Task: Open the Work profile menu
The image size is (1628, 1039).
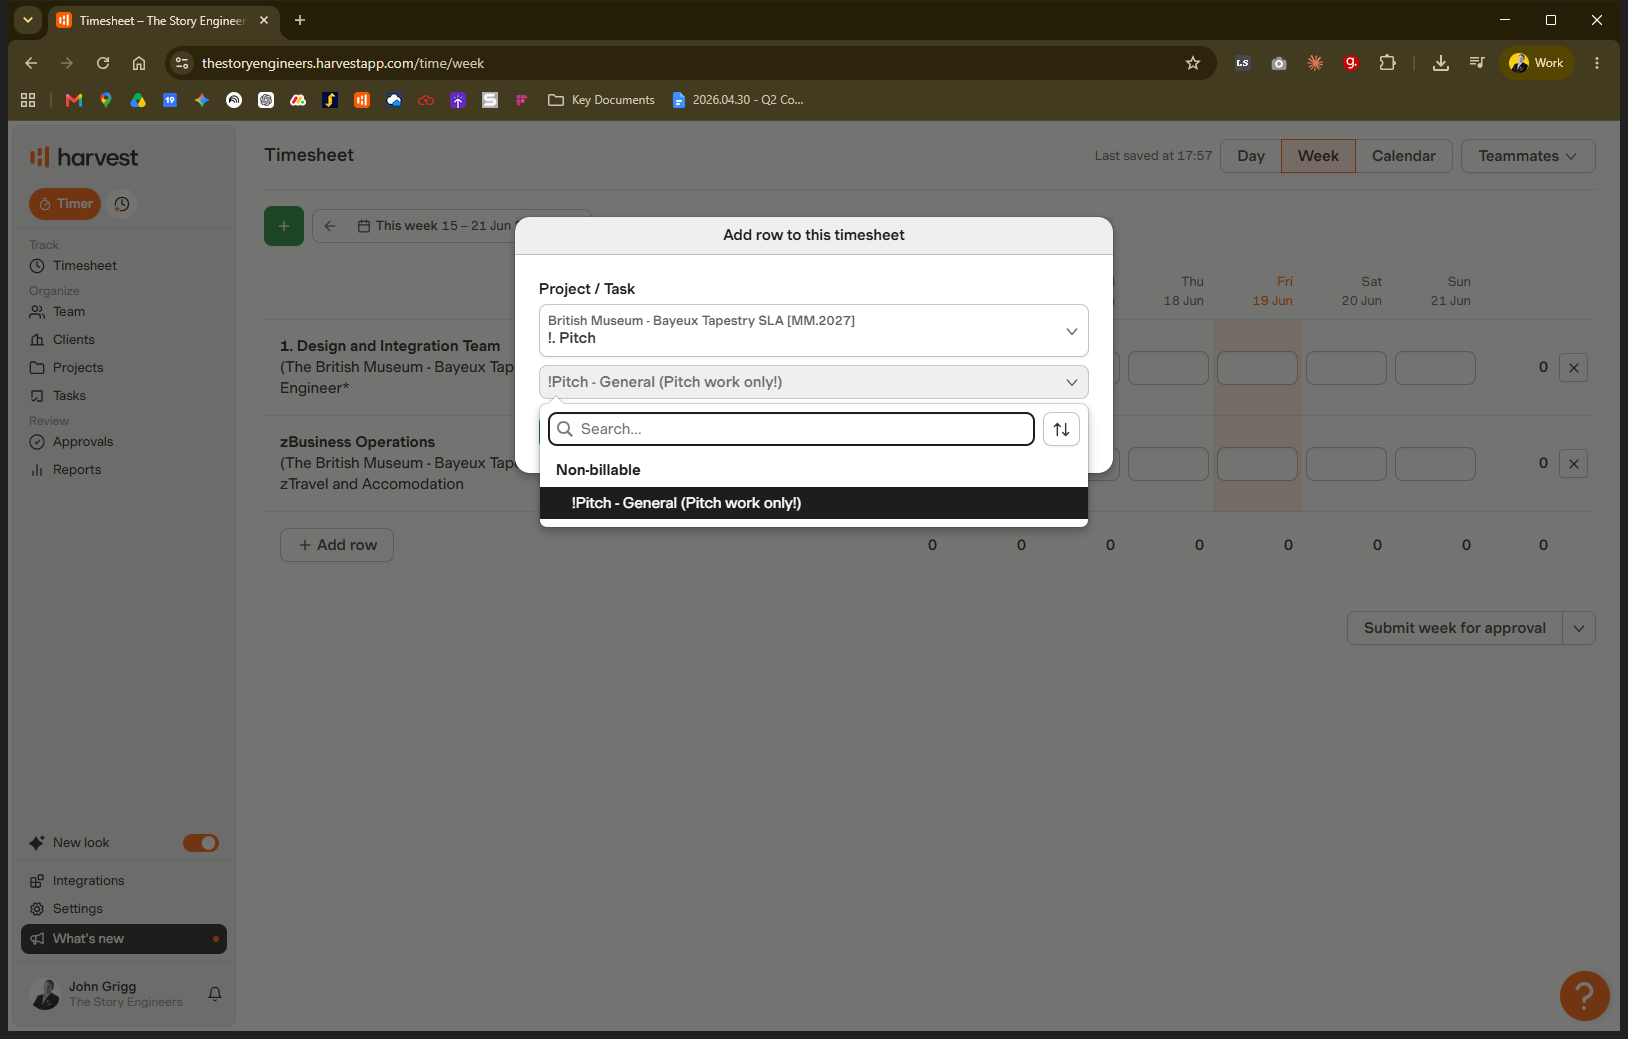Action: click(1536, 63)
